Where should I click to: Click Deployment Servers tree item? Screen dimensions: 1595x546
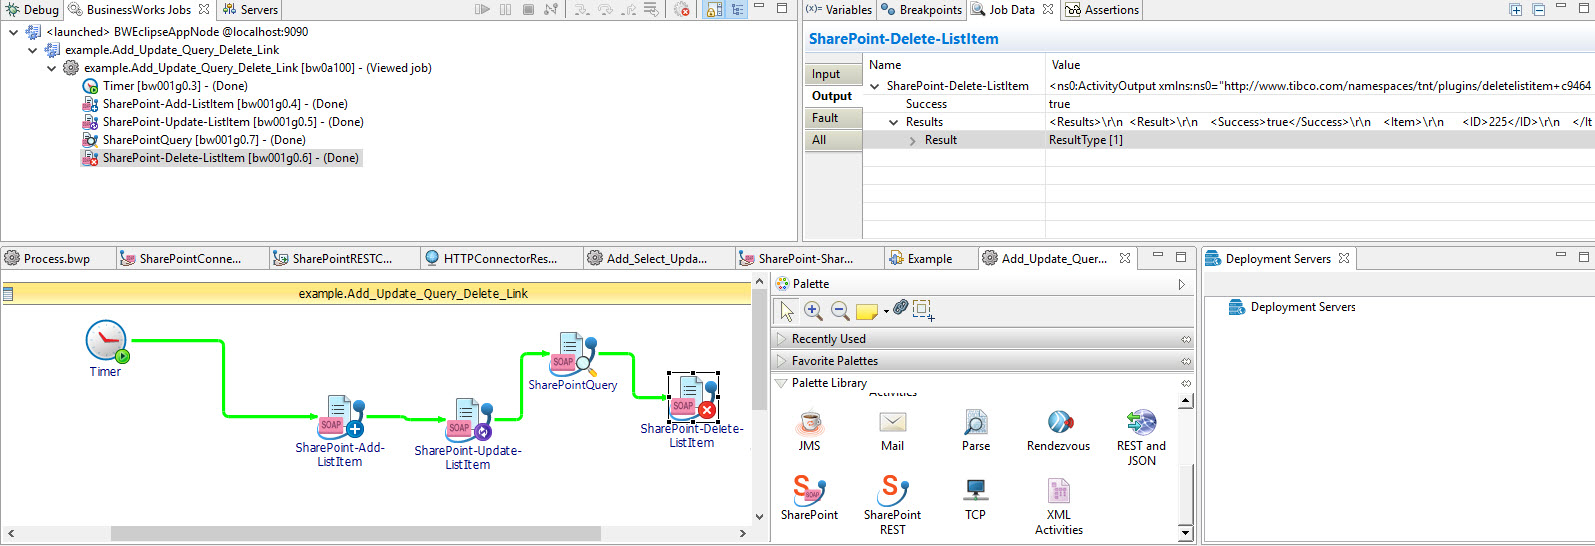tap(1292, 307)
